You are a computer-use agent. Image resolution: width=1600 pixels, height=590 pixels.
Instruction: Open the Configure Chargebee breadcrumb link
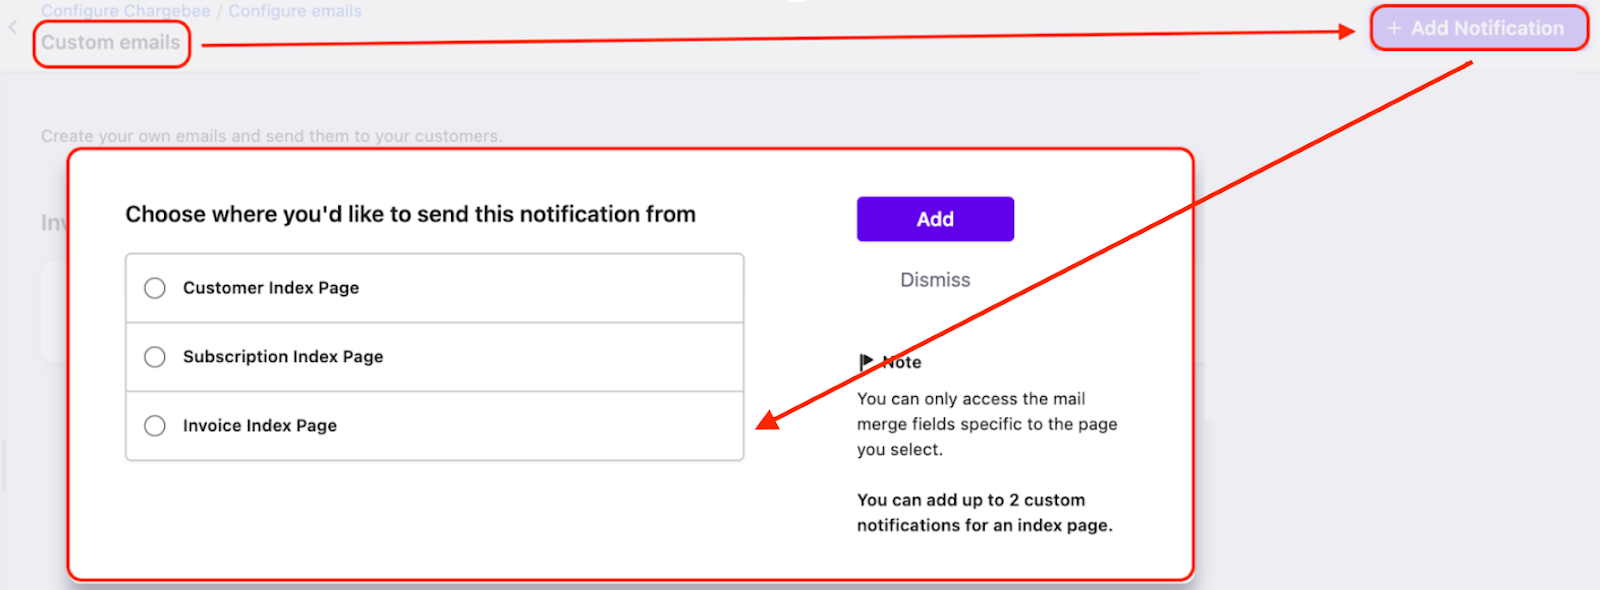coord(126,11)
